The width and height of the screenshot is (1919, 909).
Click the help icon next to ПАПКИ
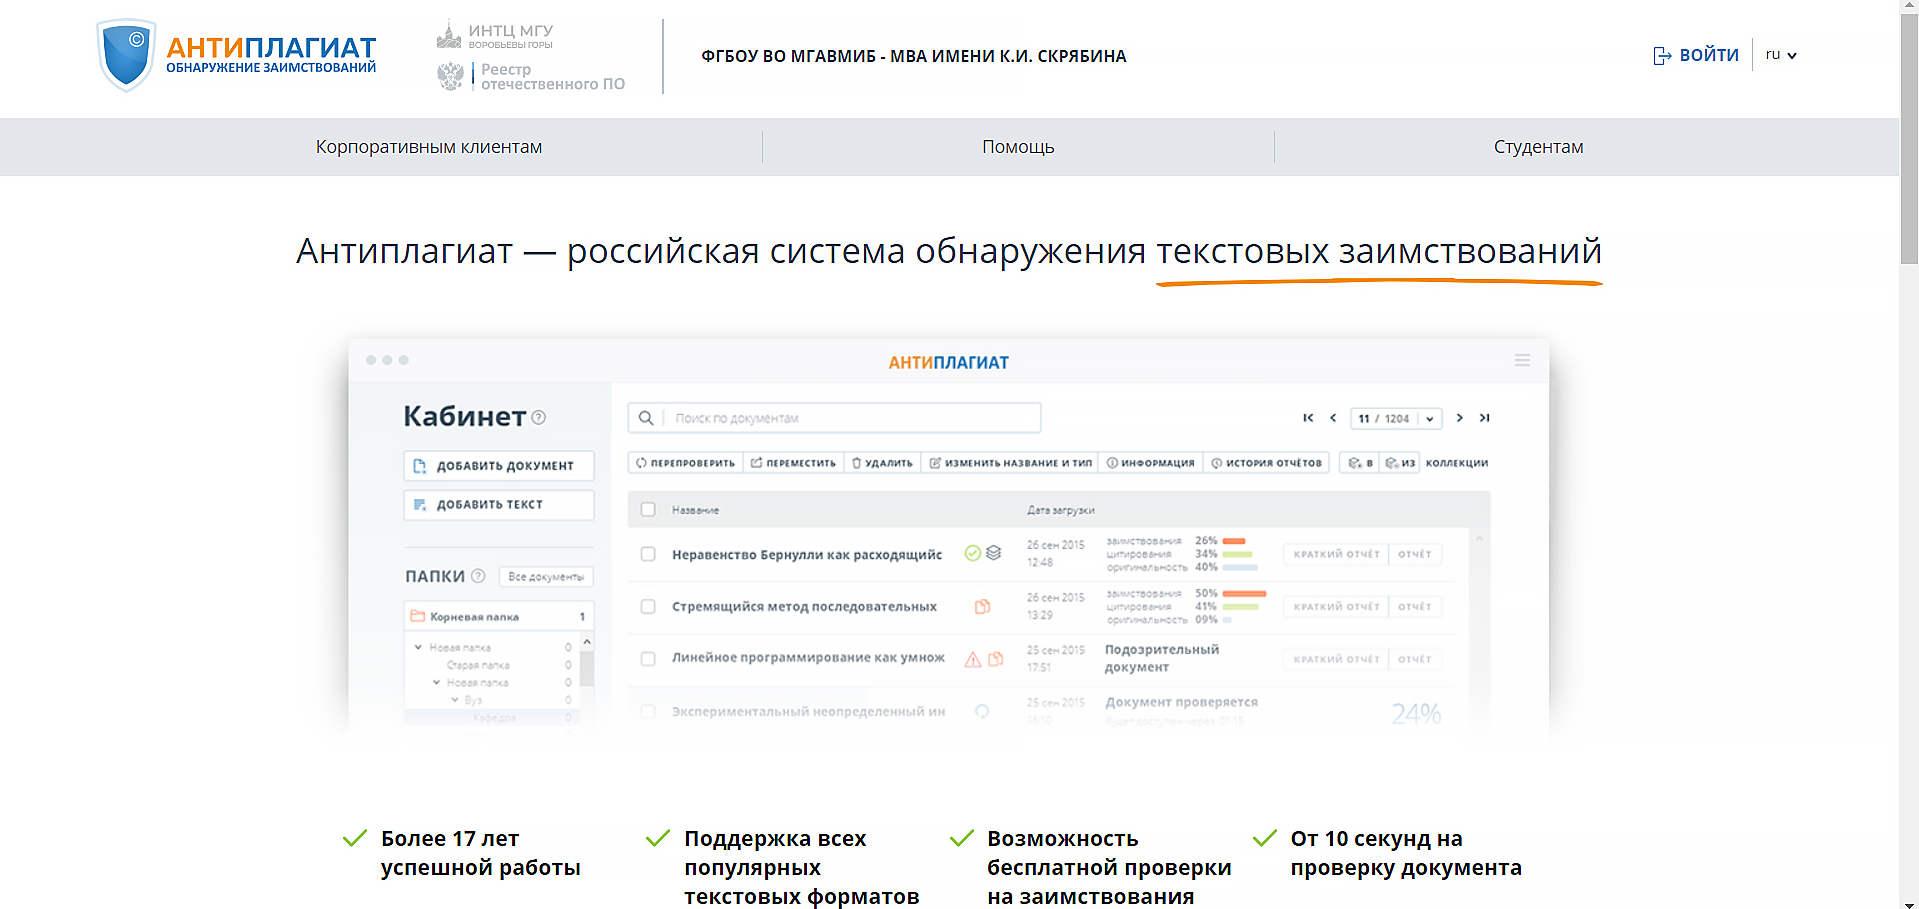[x=478, y=576]
